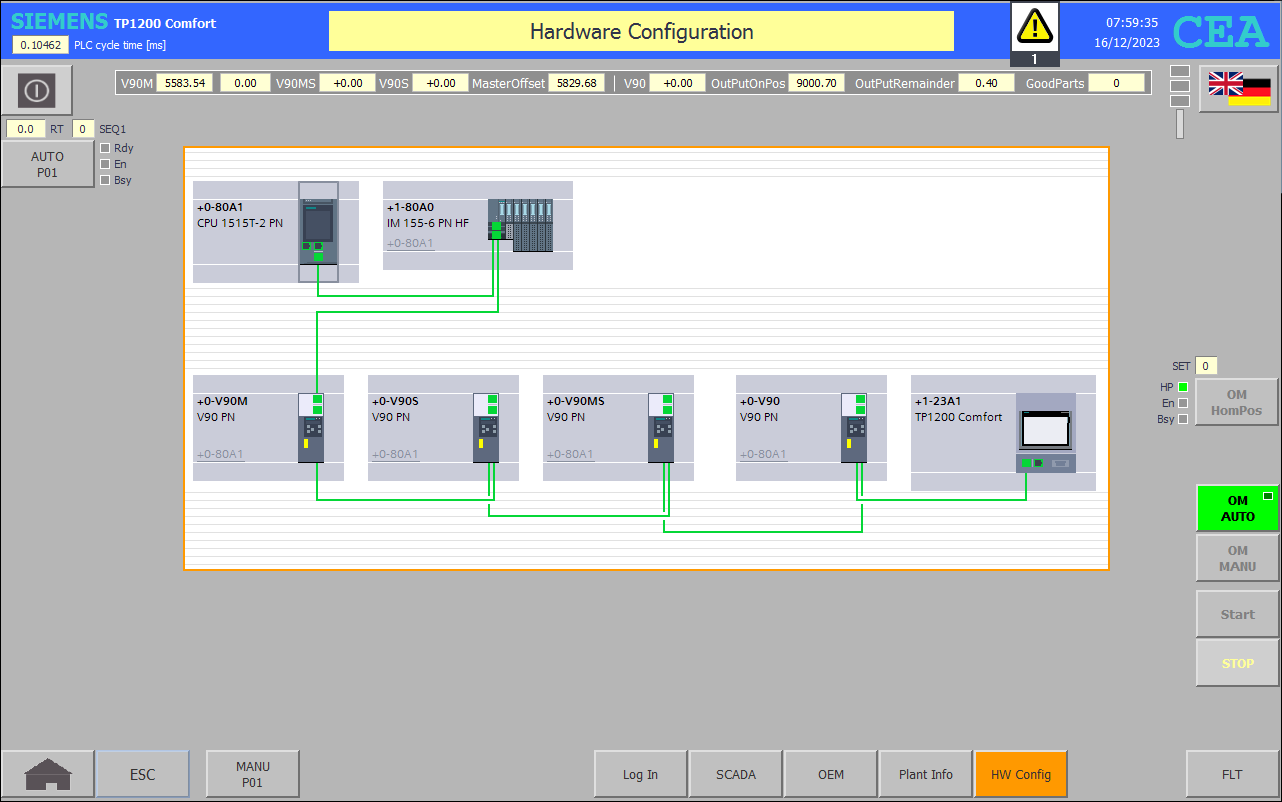Click the V90MS +0.00 field

347,83
